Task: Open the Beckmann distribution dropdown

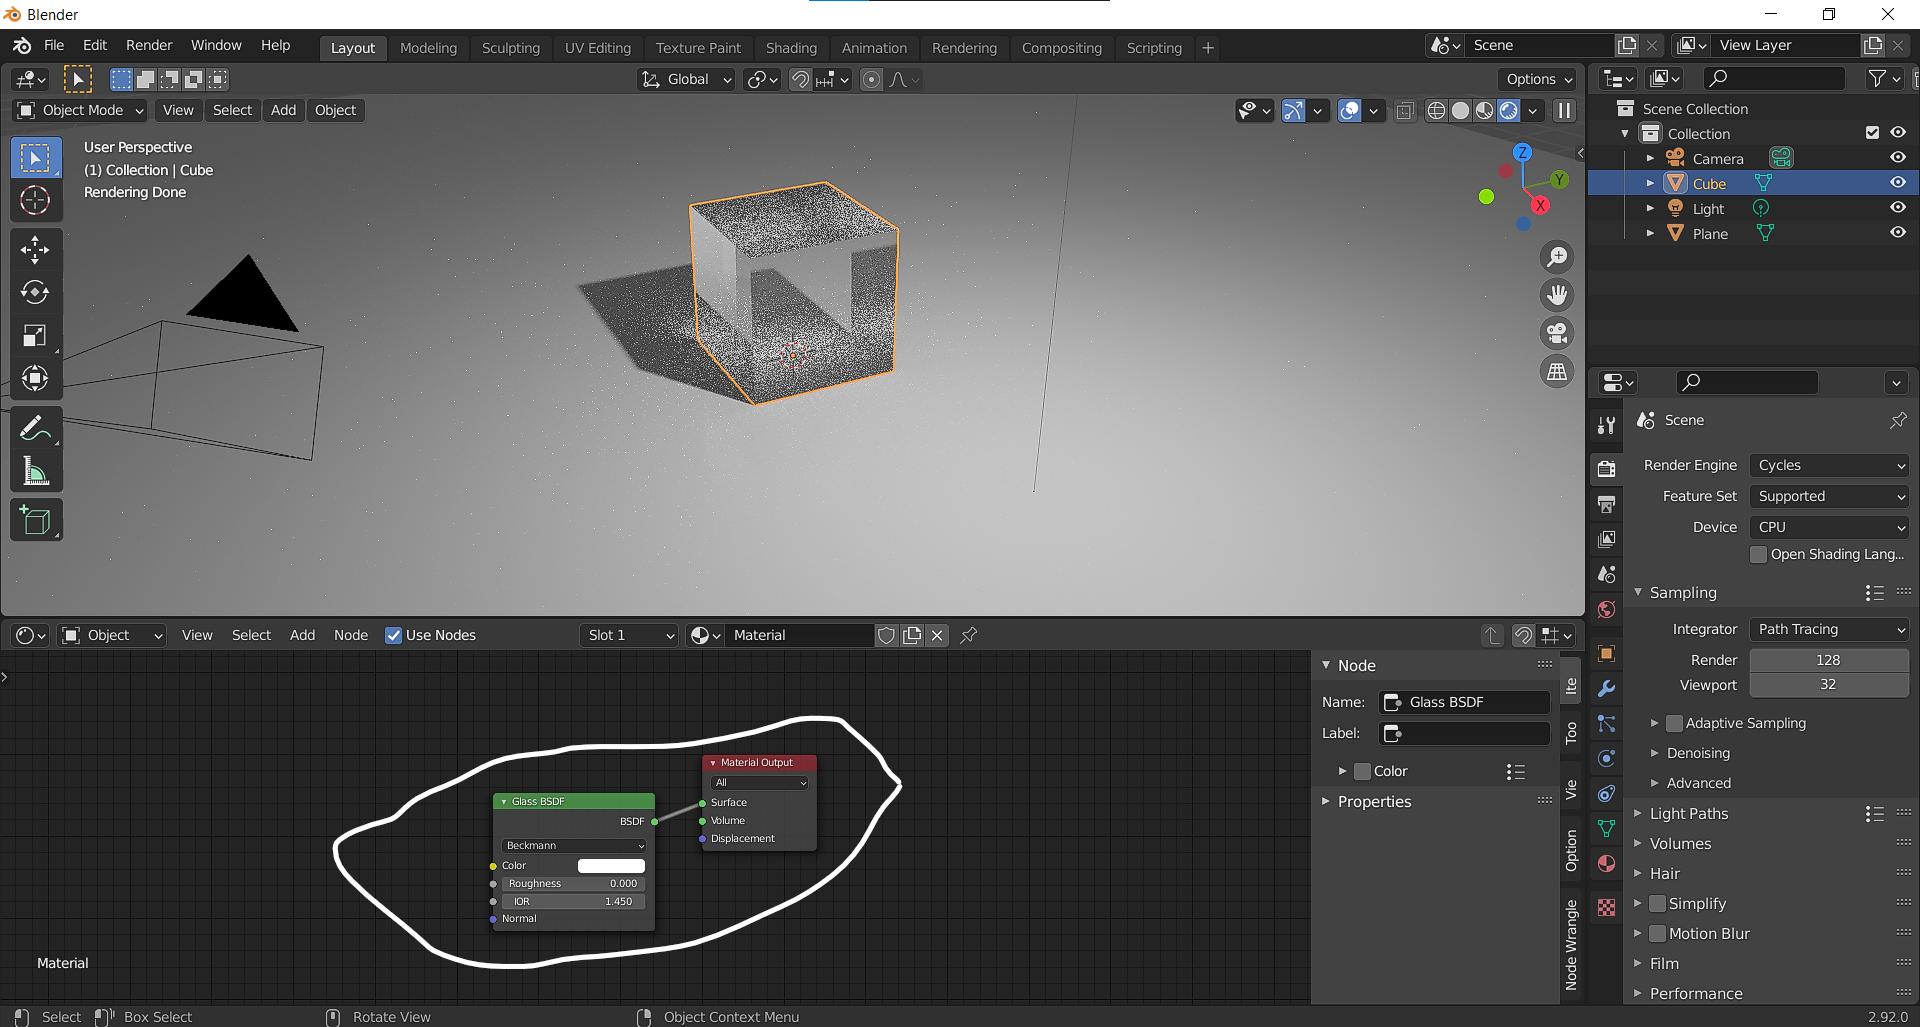Action: (572, 845)
